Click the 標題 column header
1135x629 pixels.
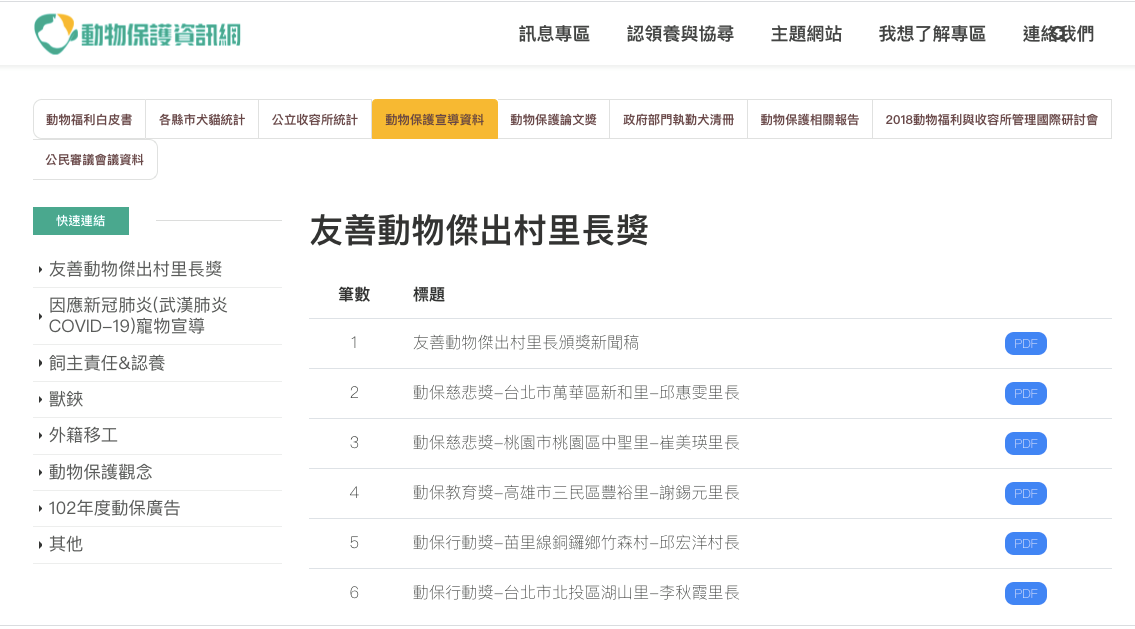[x=429, y=295]
